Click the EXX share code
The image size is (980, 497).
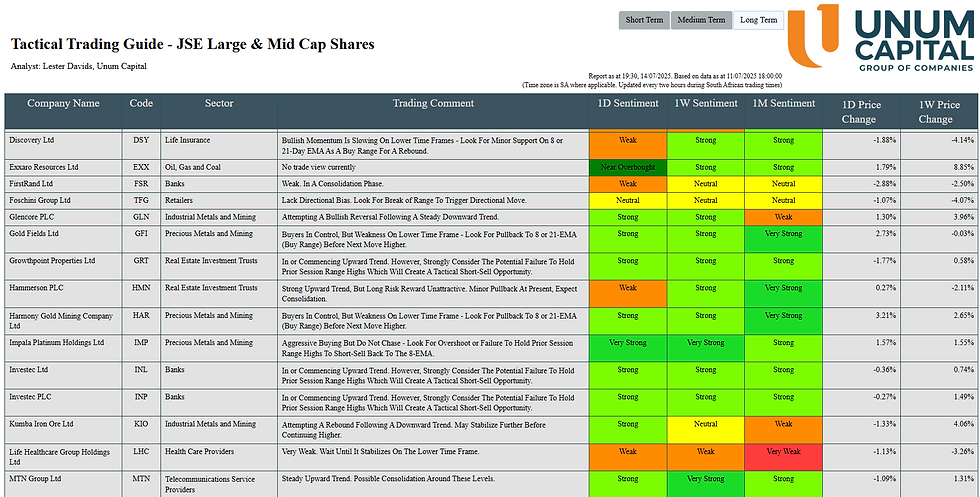pos(141,168)
